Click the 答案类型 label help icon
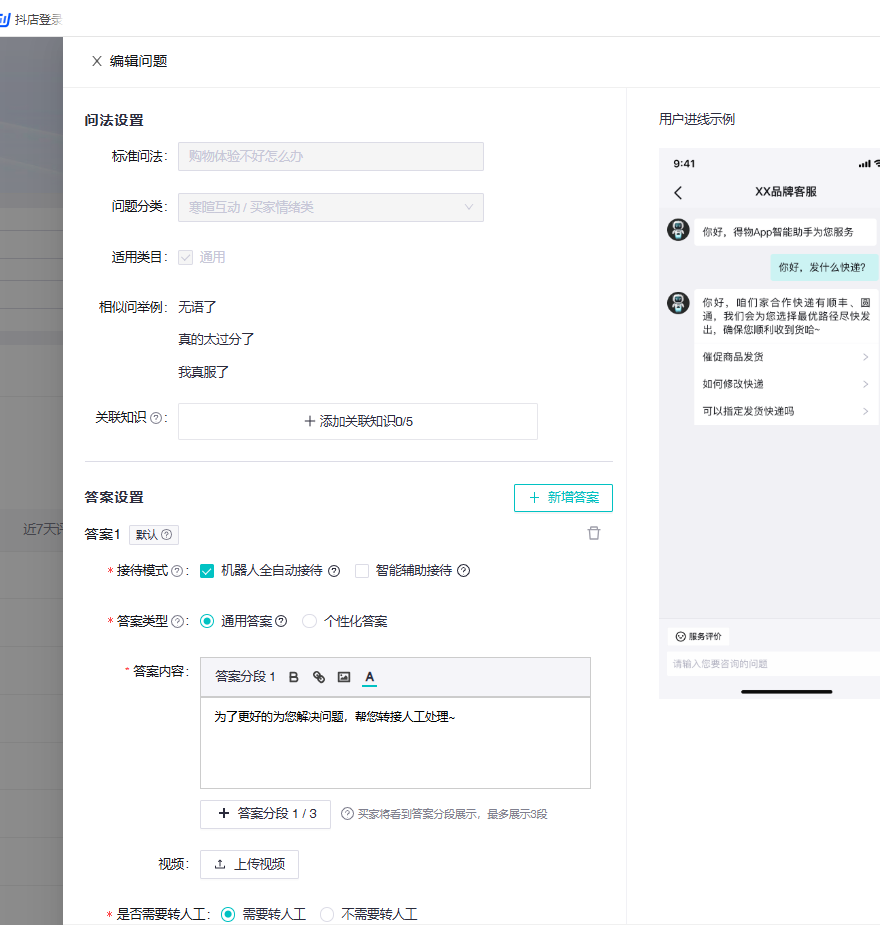Viewport: 880px width, 925px height. coord(177,621)
